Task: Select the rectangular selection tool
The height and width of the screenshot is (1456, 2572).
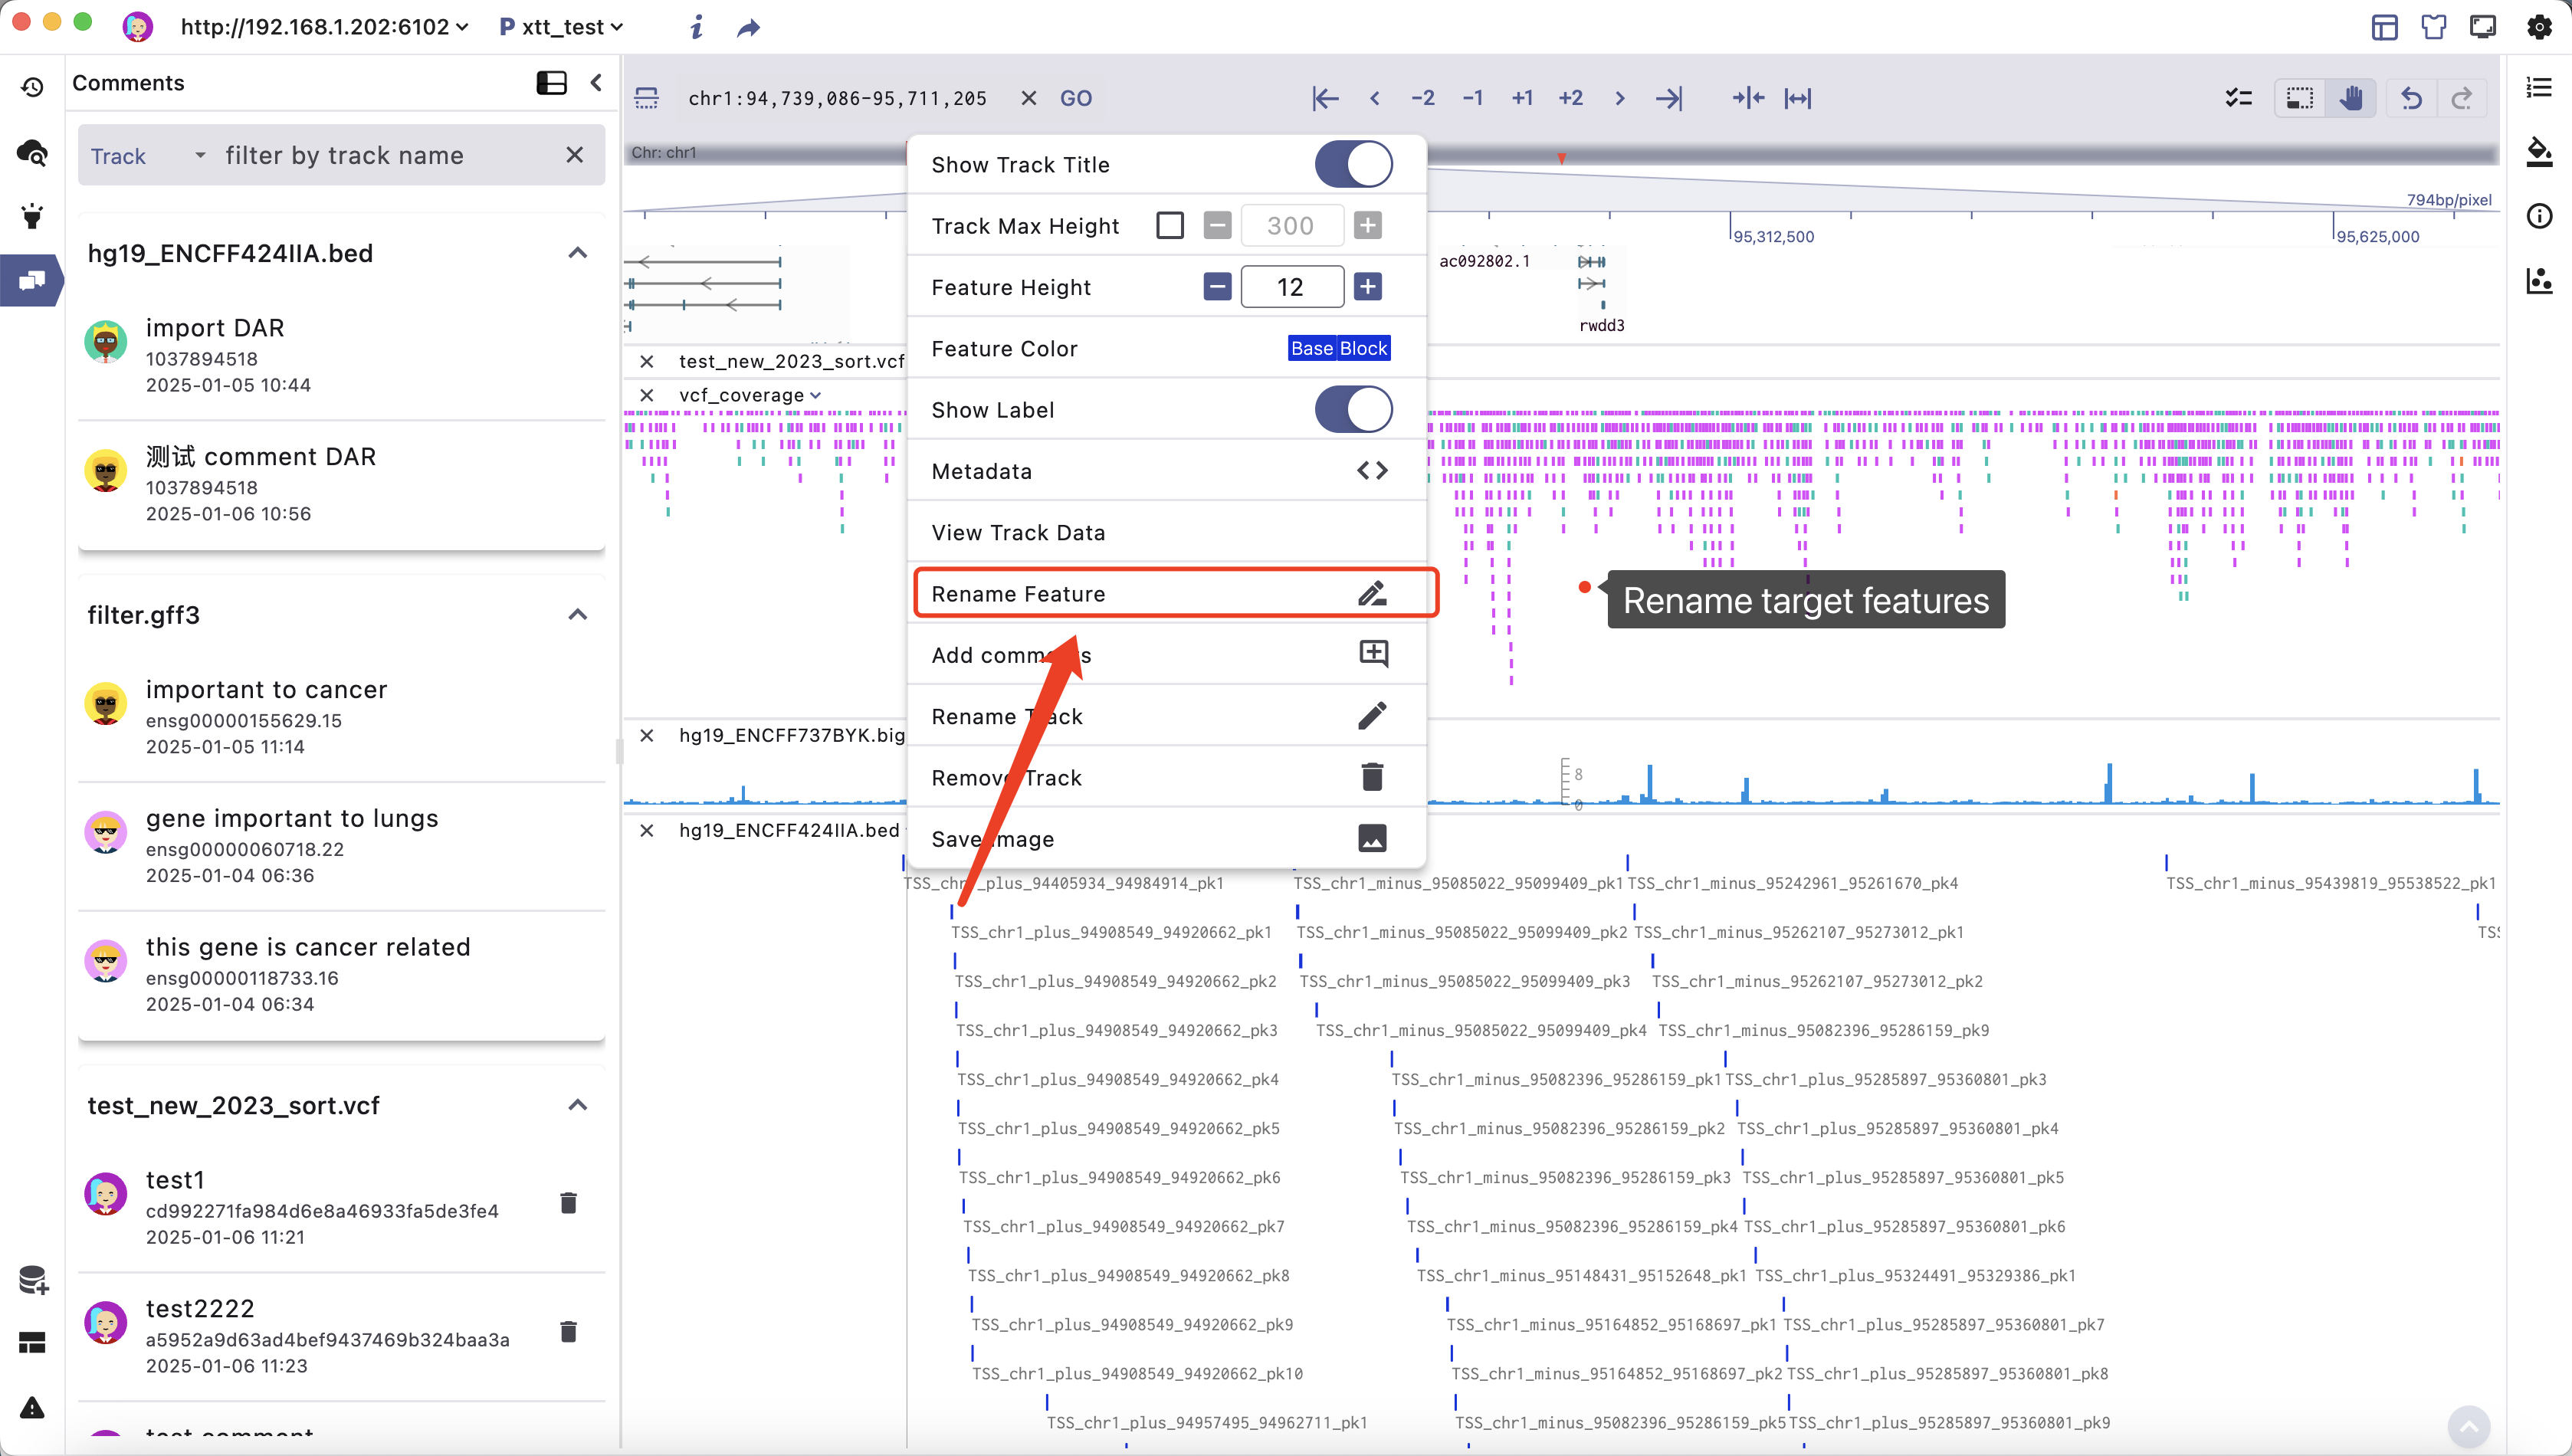Action: [x=2300, y=98]
